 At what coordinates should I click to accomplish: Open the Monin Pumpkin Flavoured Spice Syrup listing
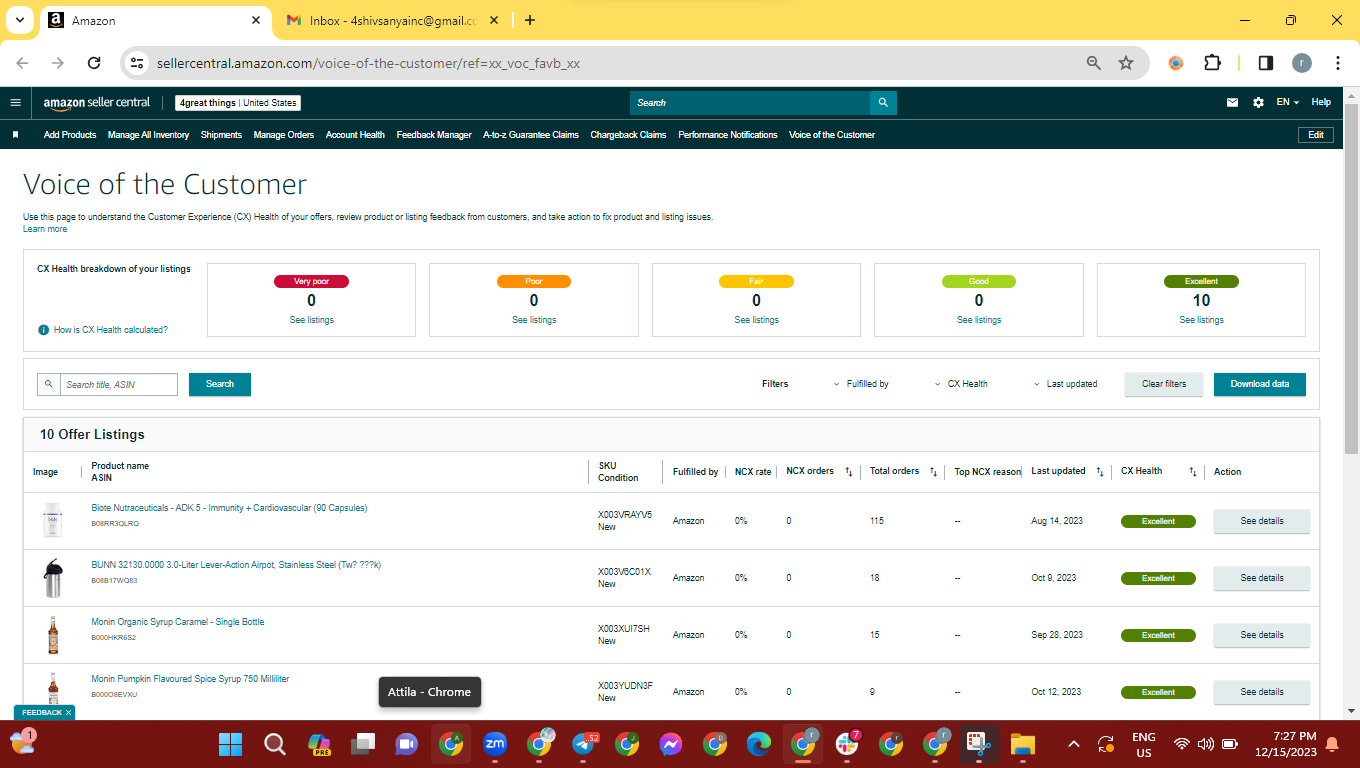pyautogui.click(x=190, y=679)
